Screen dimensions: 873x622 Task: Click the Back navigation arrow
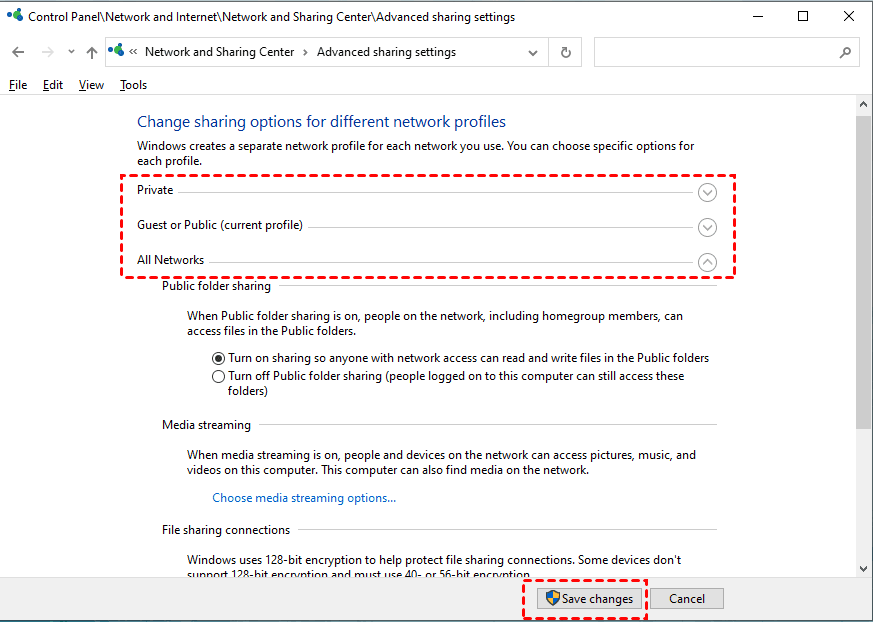18,52
